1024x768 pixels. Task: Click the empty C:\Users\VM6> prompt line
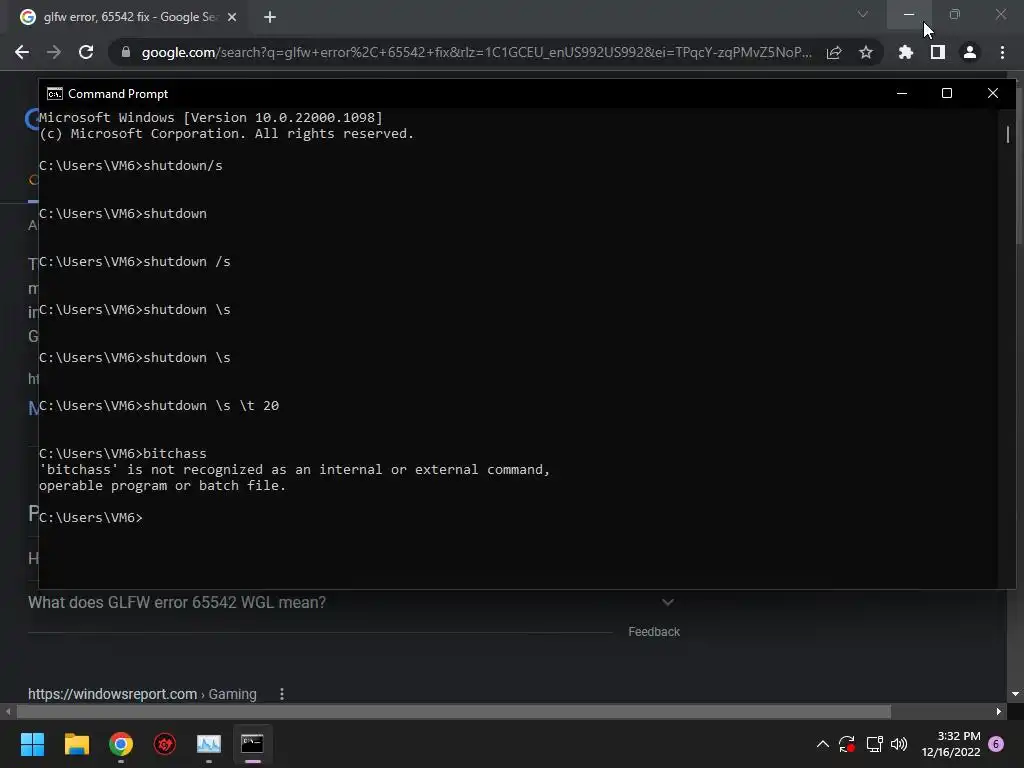[x=91, y=517]
